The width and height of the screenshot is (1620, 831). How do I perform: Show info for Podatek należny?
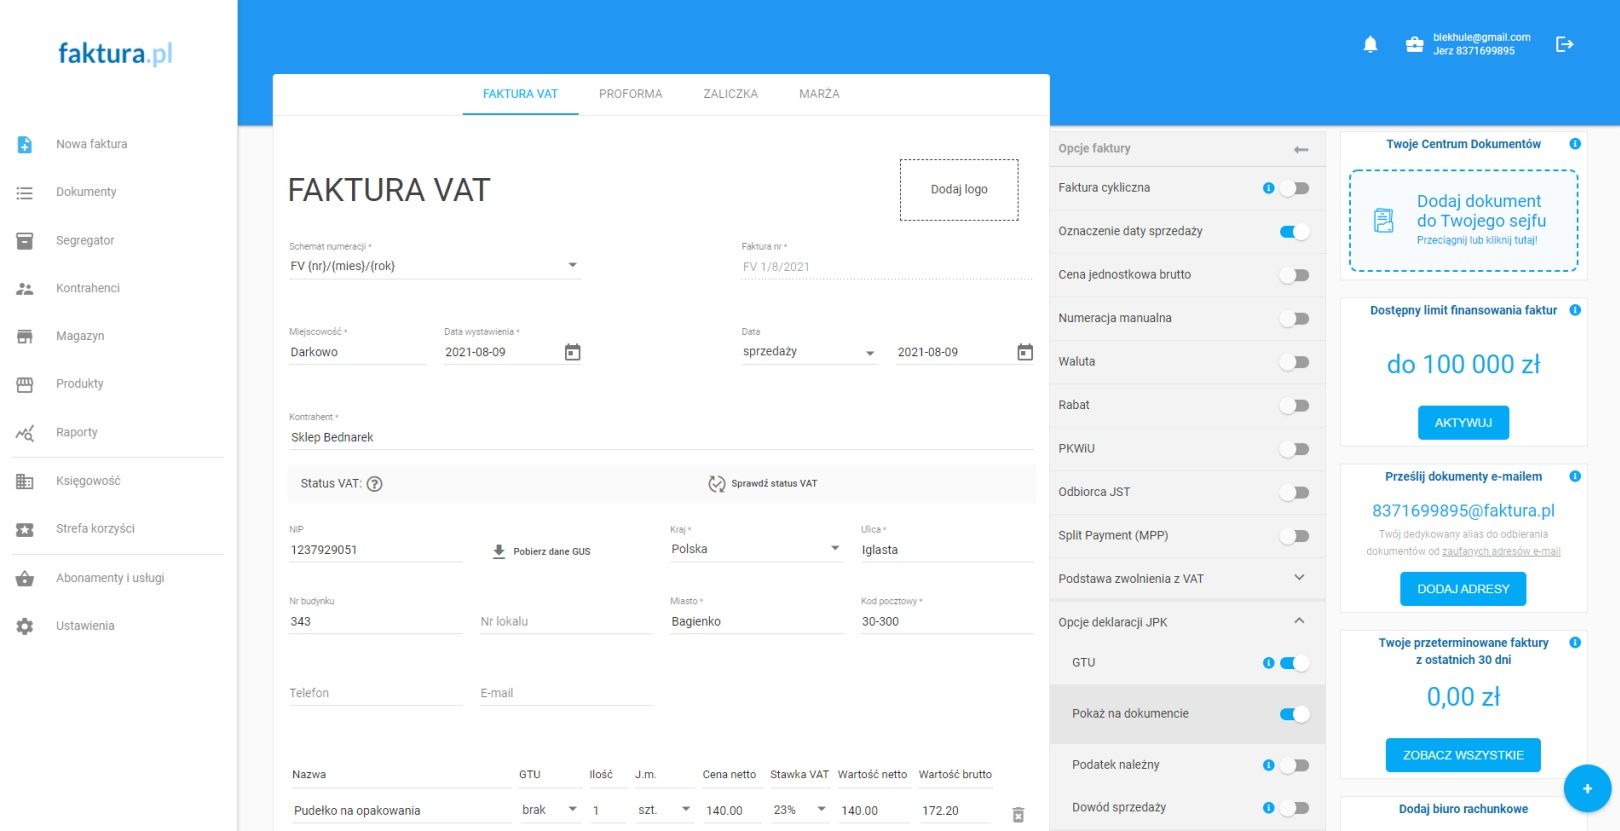click(1268, 765)
